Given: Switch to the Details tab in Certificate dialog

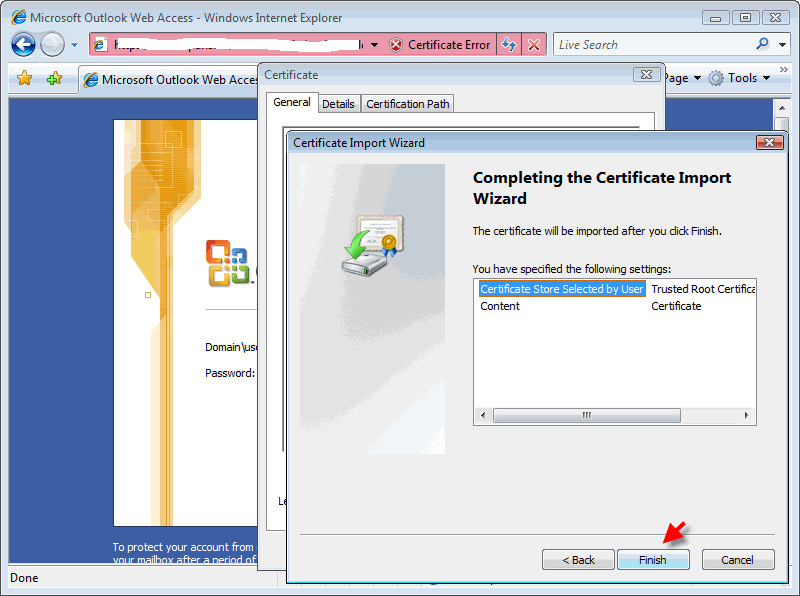Looking at the screenshot, I should point(338,104).
